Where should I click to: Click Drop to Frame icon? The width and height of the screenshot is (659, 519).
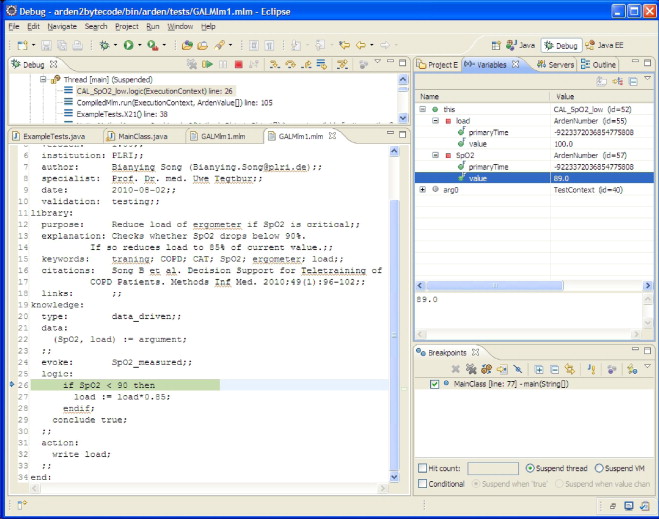tap(322, 64)
